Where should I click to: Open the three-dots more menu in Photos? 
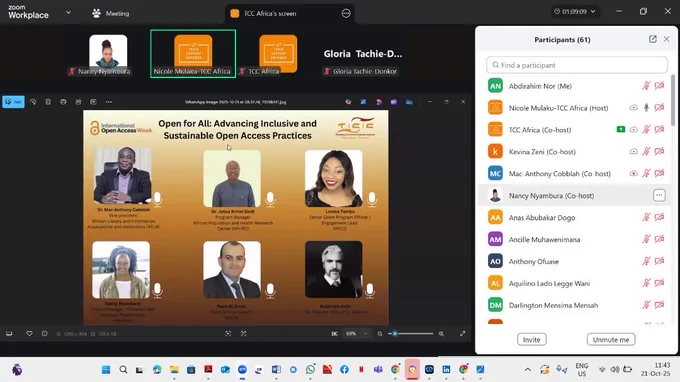[109, 102]
